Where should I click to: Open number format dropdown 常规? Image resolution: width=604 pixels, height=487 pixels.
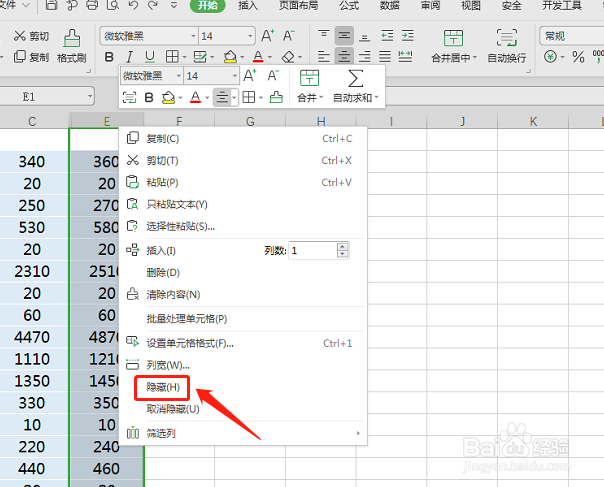tap(572, 36)
